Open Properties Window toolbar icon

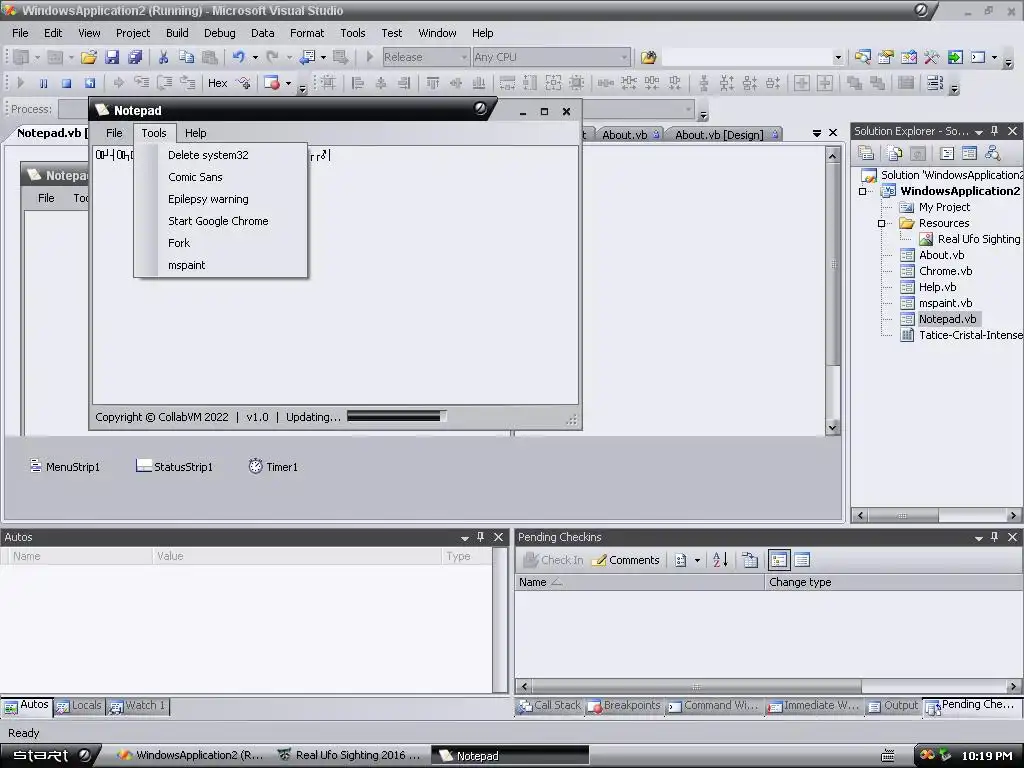point(886,57)
